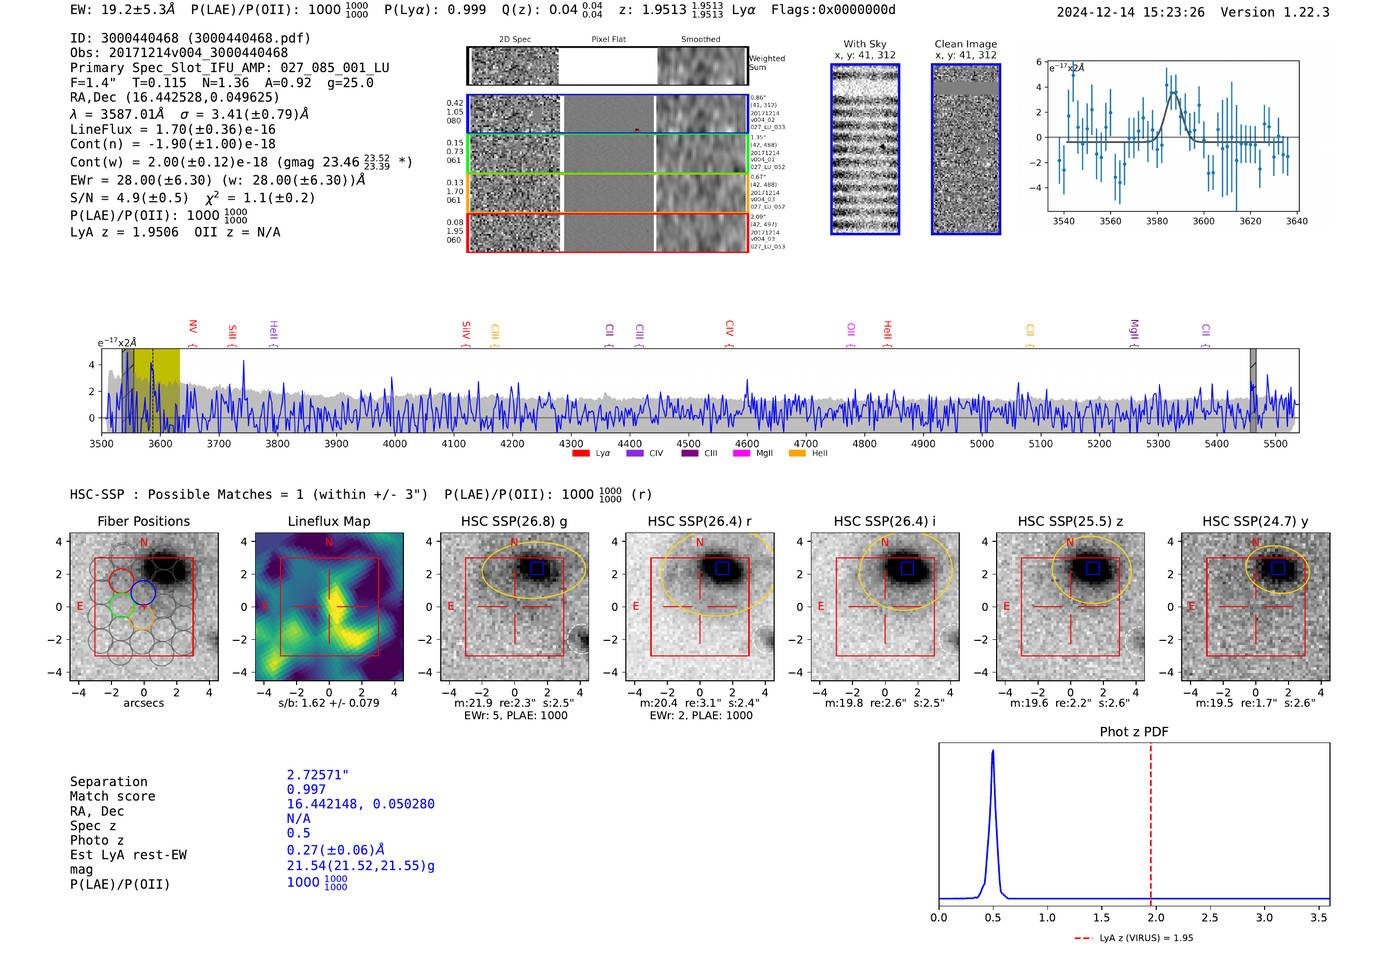Click the blue catalog match RA, Dec coordinates
The image size is (1400, 953).
coord(361,804)
